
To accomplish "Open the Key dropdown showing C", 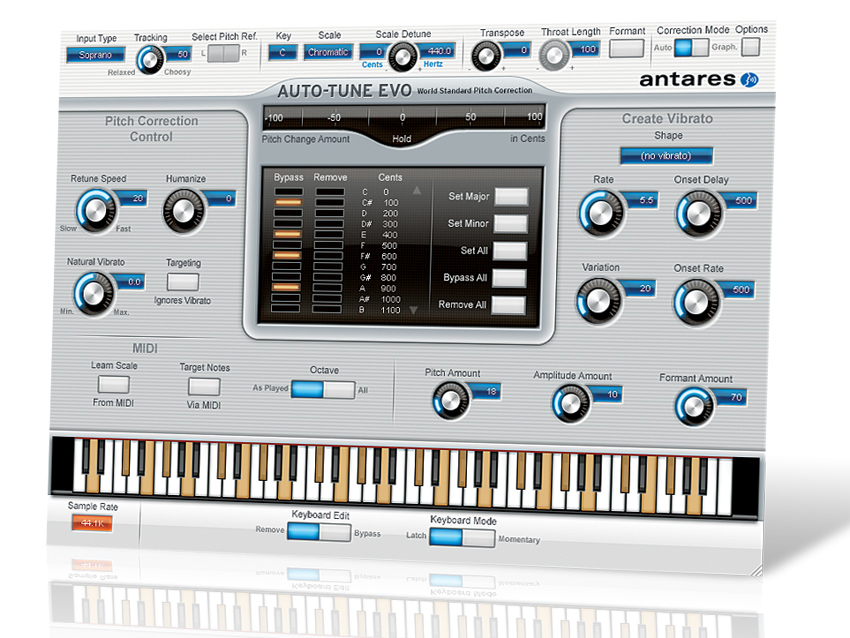I will [x=282, y=53].
